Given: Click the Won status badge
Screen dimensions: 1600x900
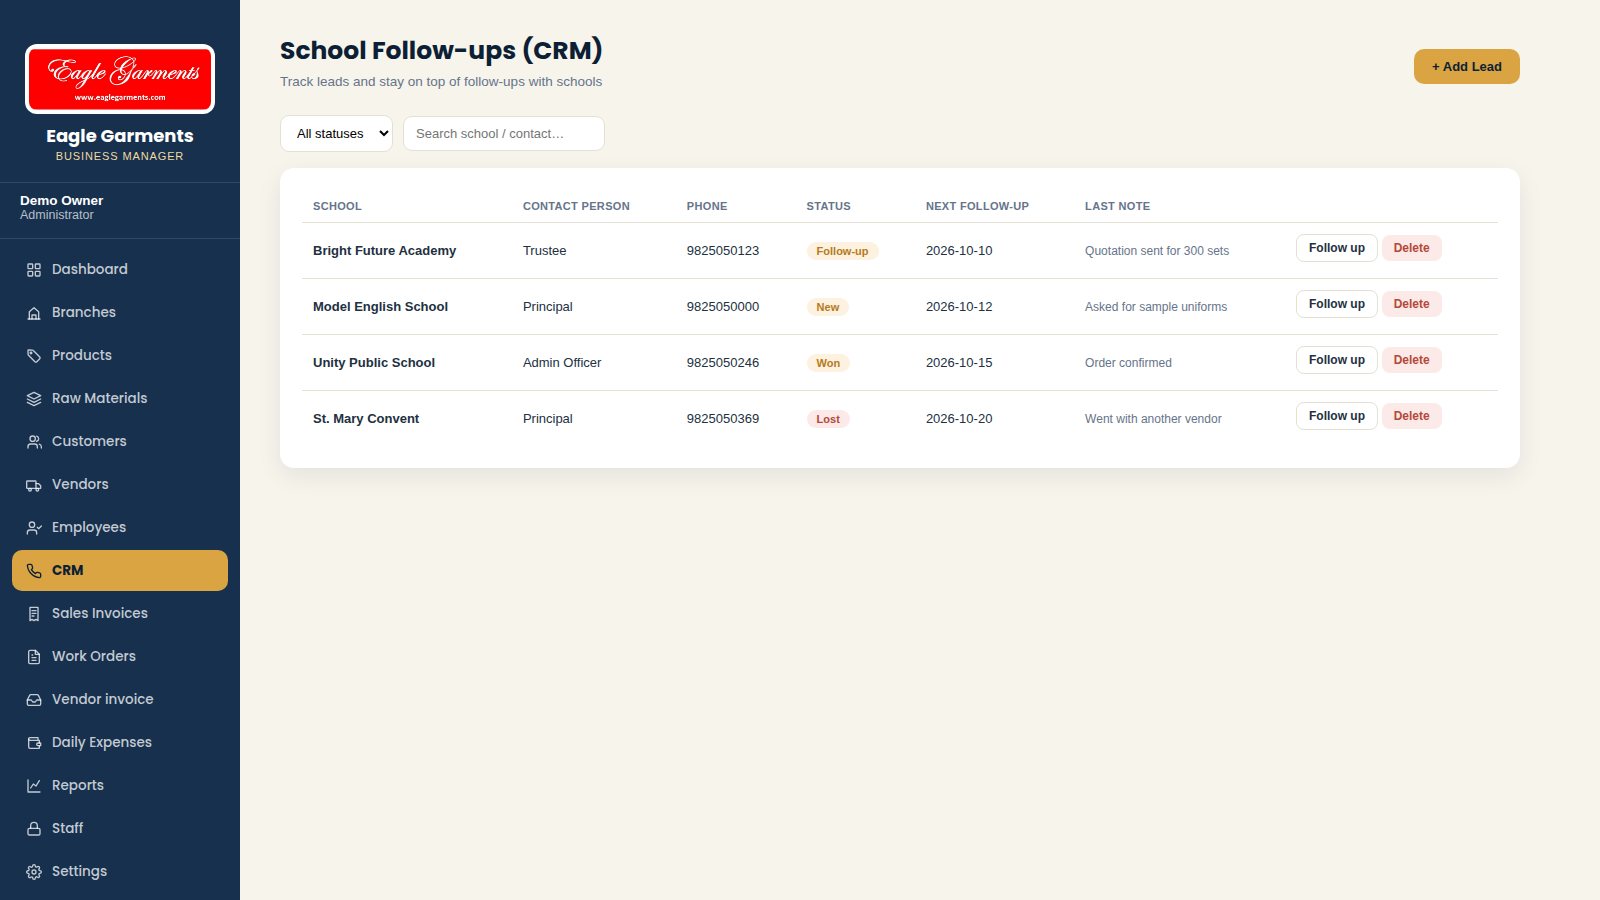Looking at the screenshot, I should tap(827, 363).
